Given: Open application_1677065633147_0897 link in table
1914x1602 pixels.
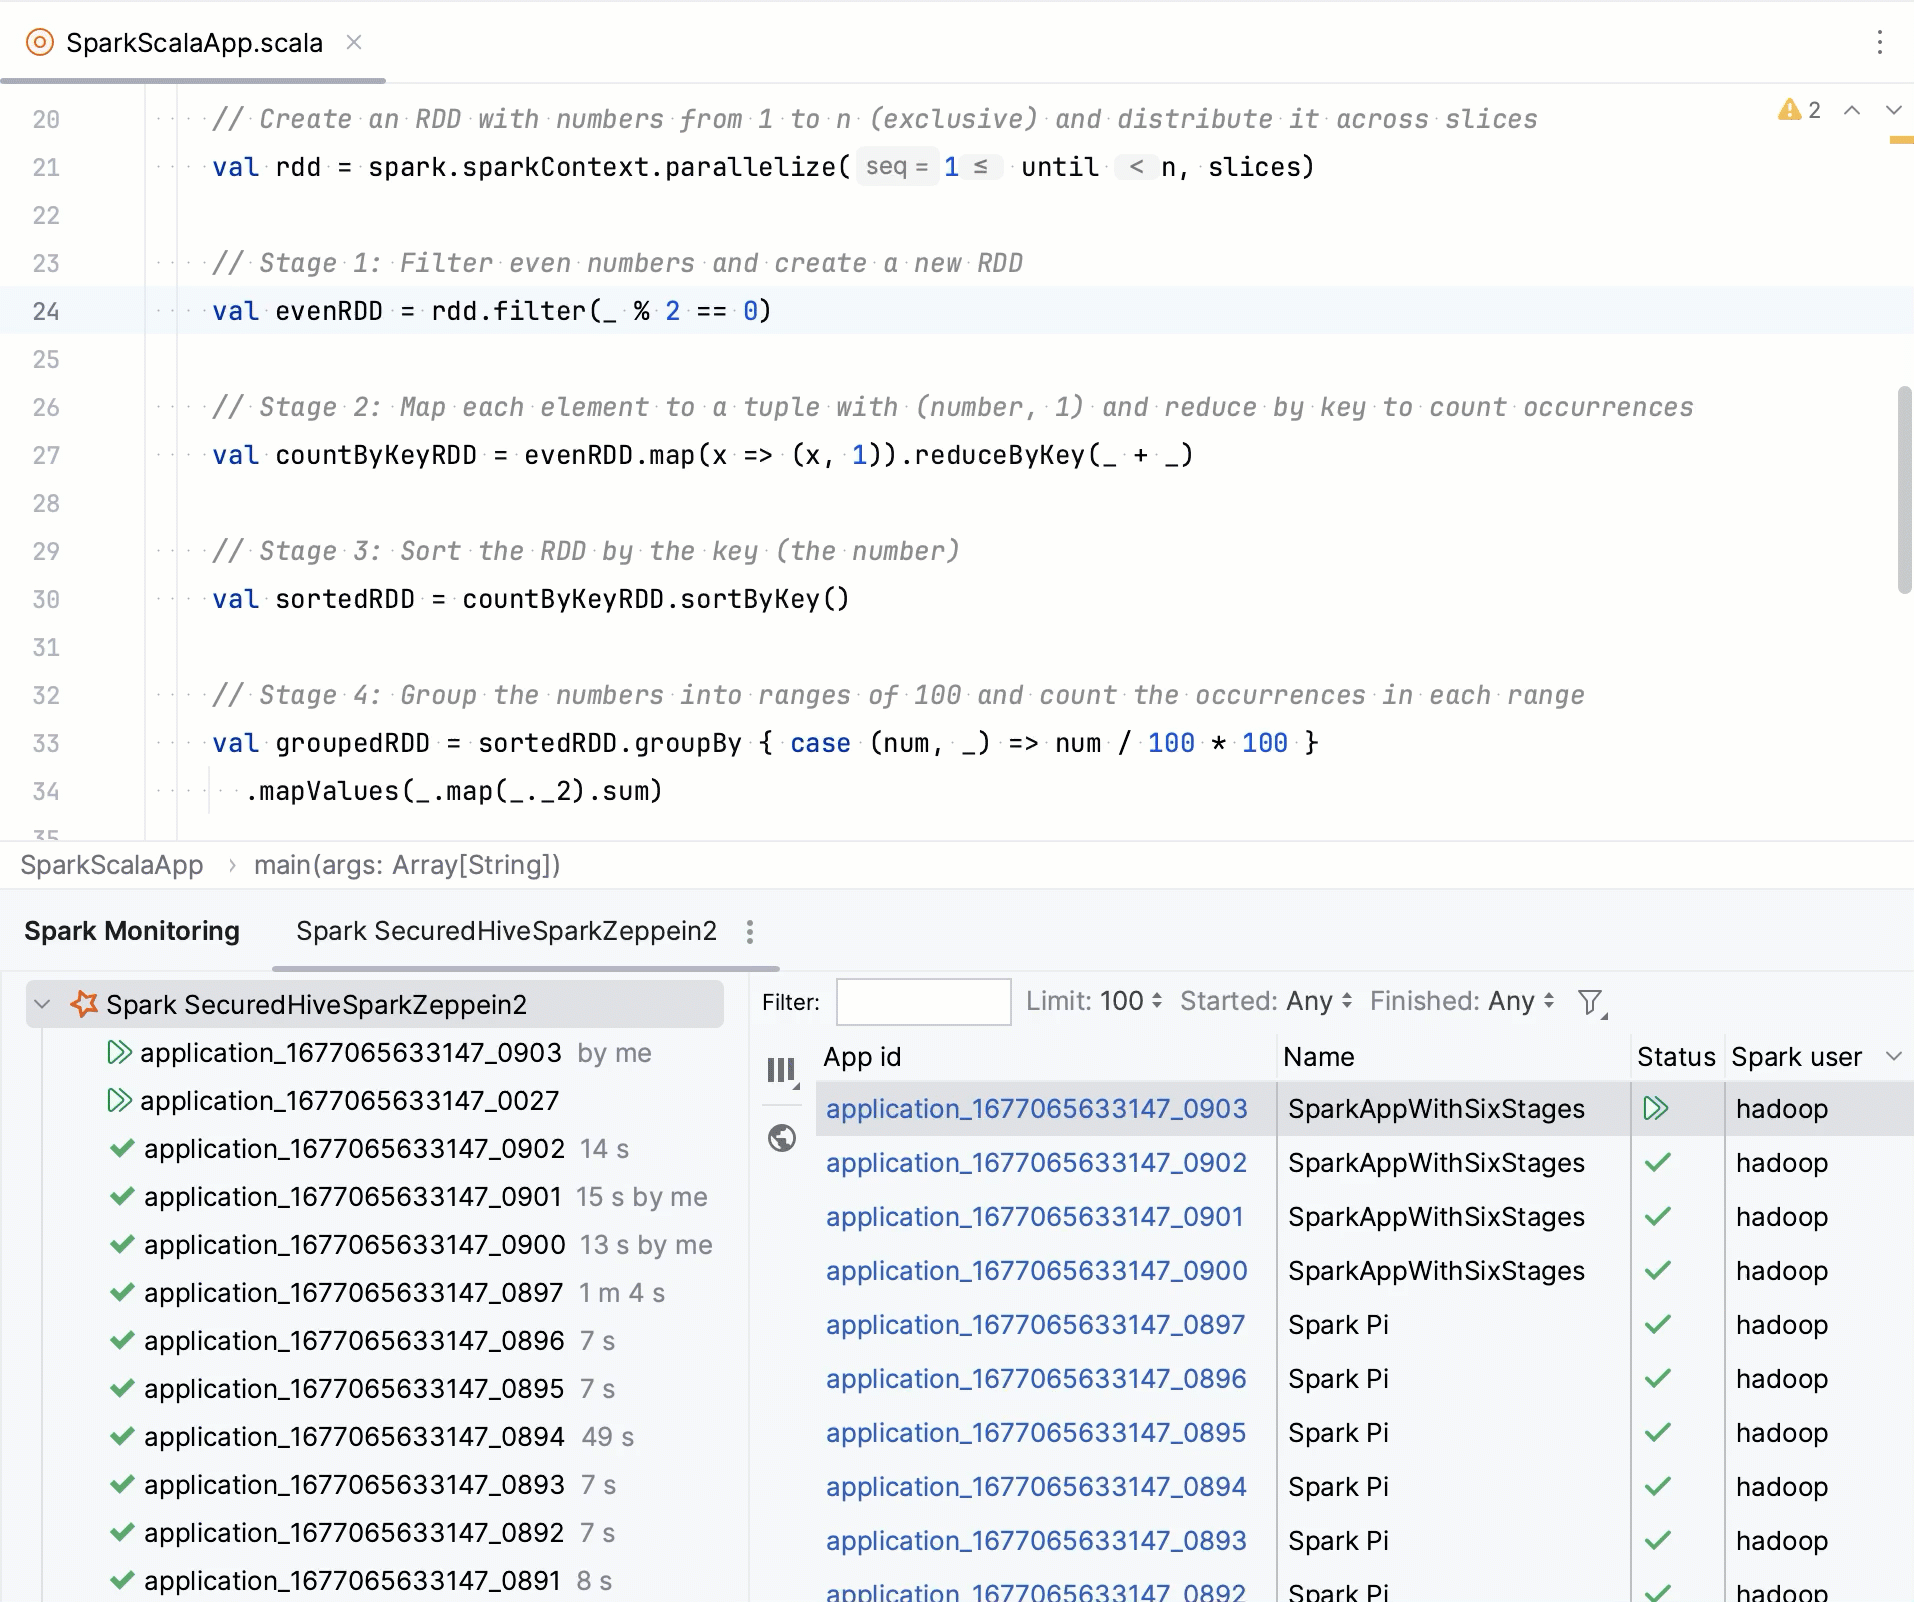Looking at the screenshot, I should pos(1035,1325).
